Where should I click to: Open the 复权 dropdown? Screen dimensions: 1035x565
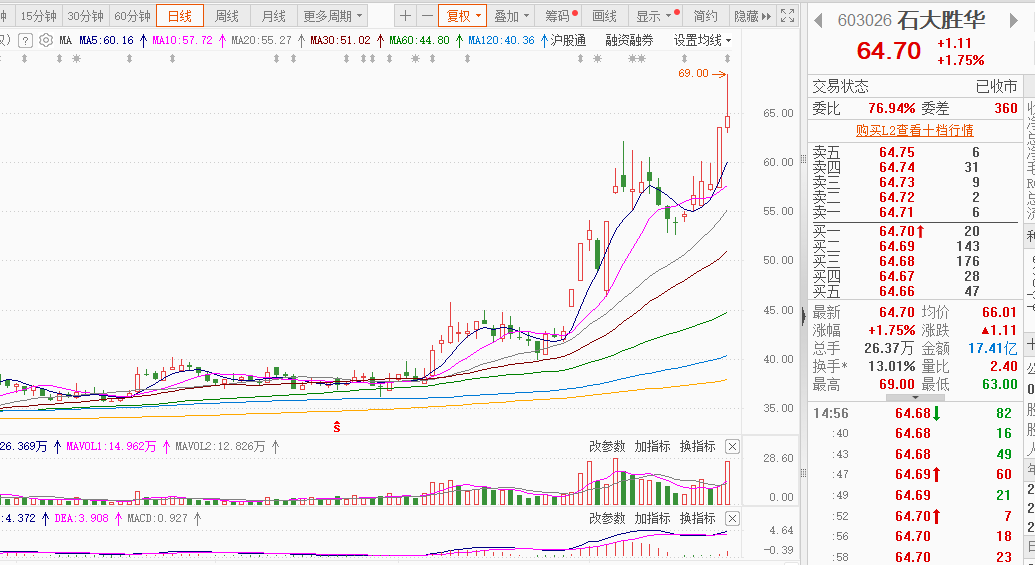(x=463, y=16)
